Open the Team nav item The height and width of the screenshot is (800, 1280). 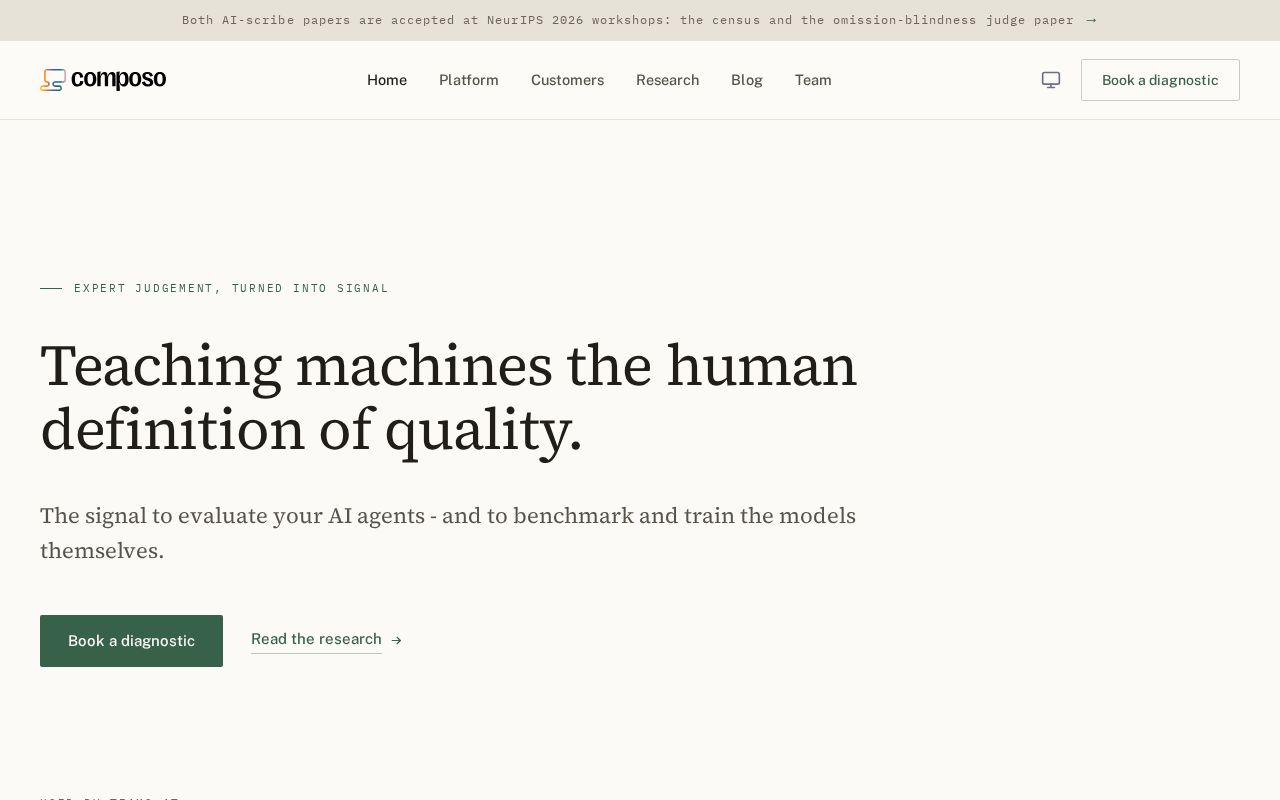pos(813,80)
